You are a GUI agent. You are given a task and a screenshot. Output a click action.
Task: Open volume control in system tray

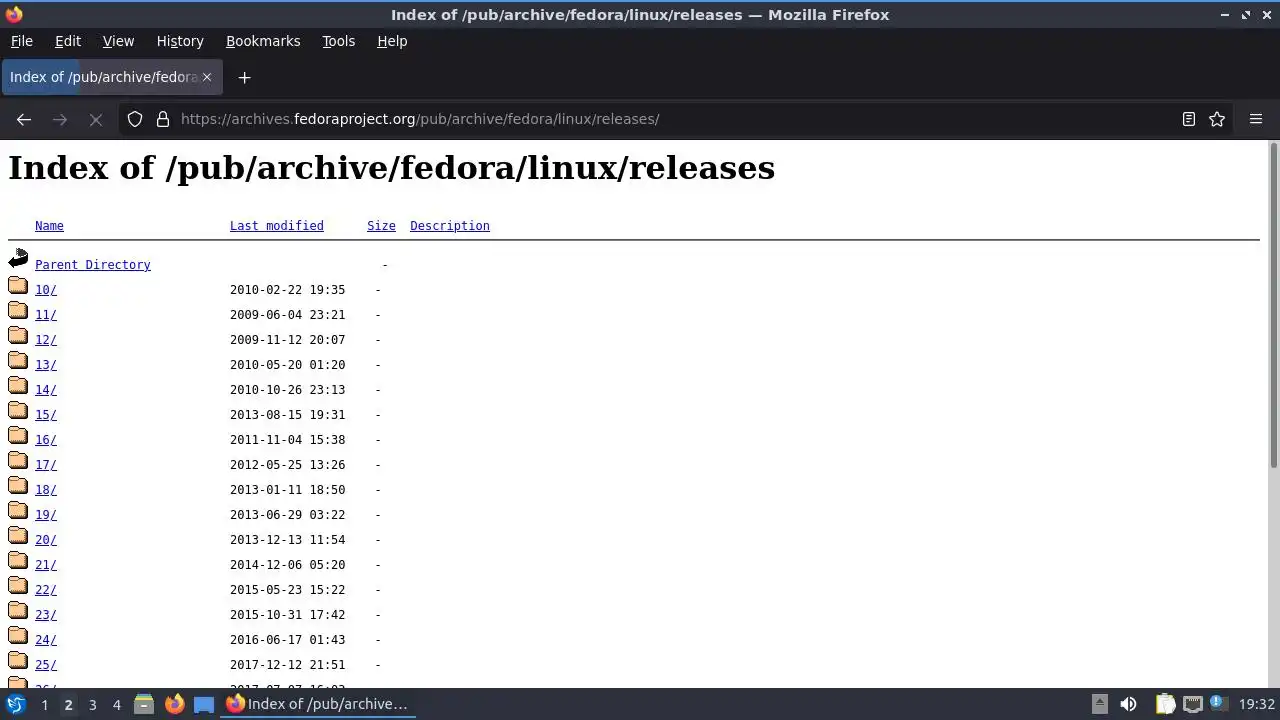[1128, 704]
